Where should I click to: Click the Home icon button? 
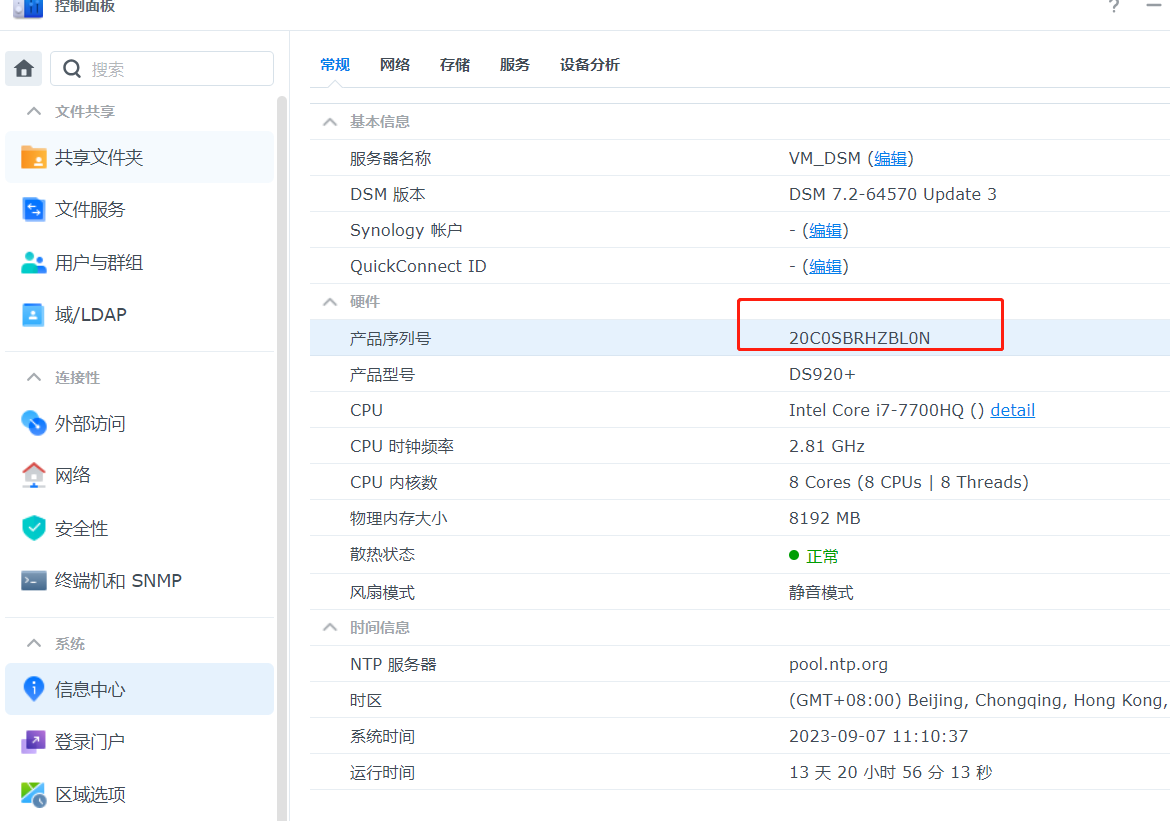tap(24, 69)
